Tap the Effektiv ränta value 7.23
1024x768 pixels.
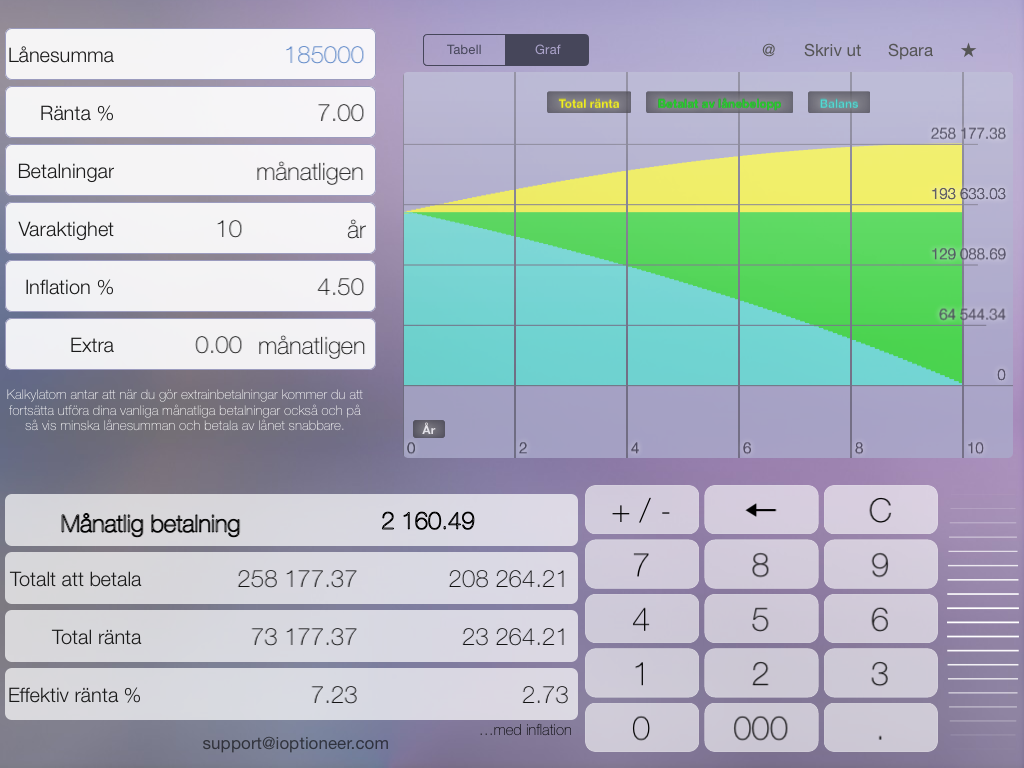tap(334, 695)
